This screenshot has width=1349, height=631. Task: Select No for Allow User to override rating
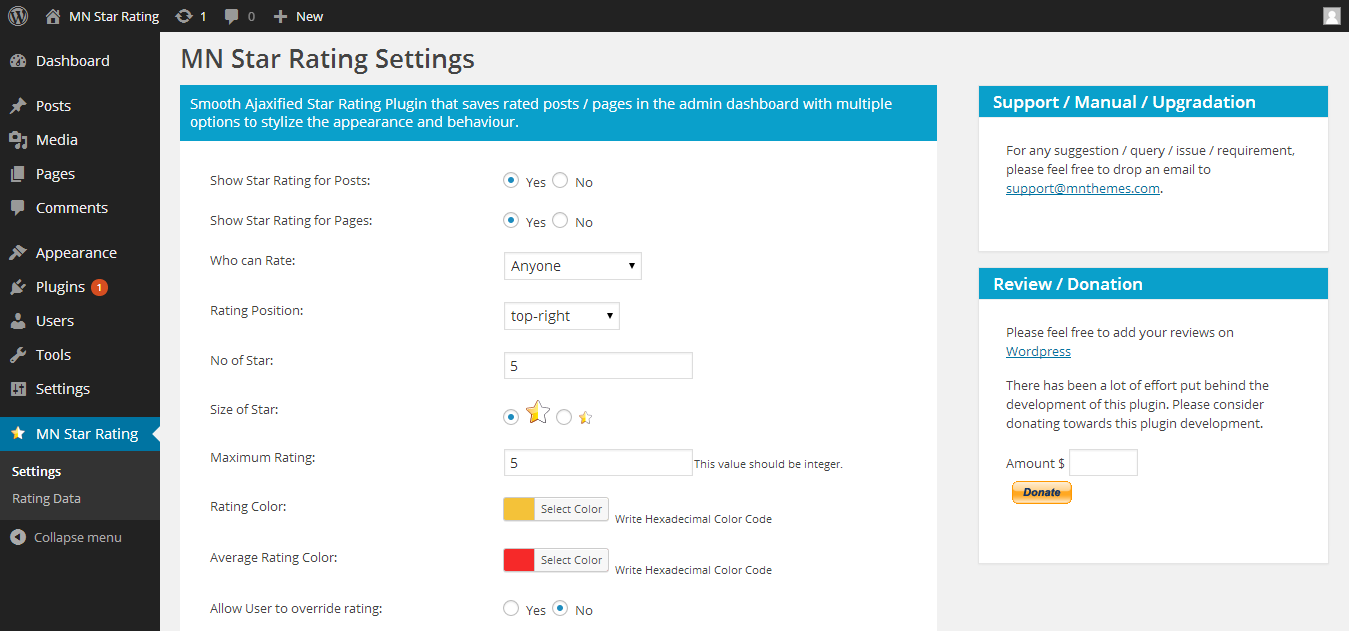560,608
